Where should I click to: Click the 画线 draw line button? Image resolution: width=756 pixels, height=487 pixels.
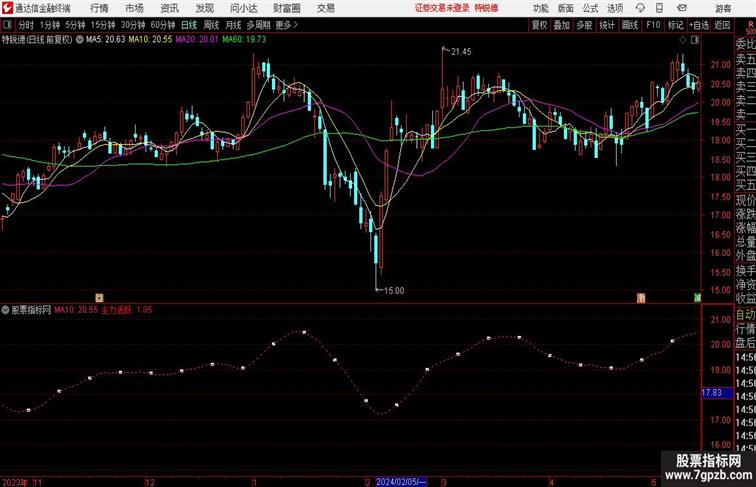[x=630, y=25]
